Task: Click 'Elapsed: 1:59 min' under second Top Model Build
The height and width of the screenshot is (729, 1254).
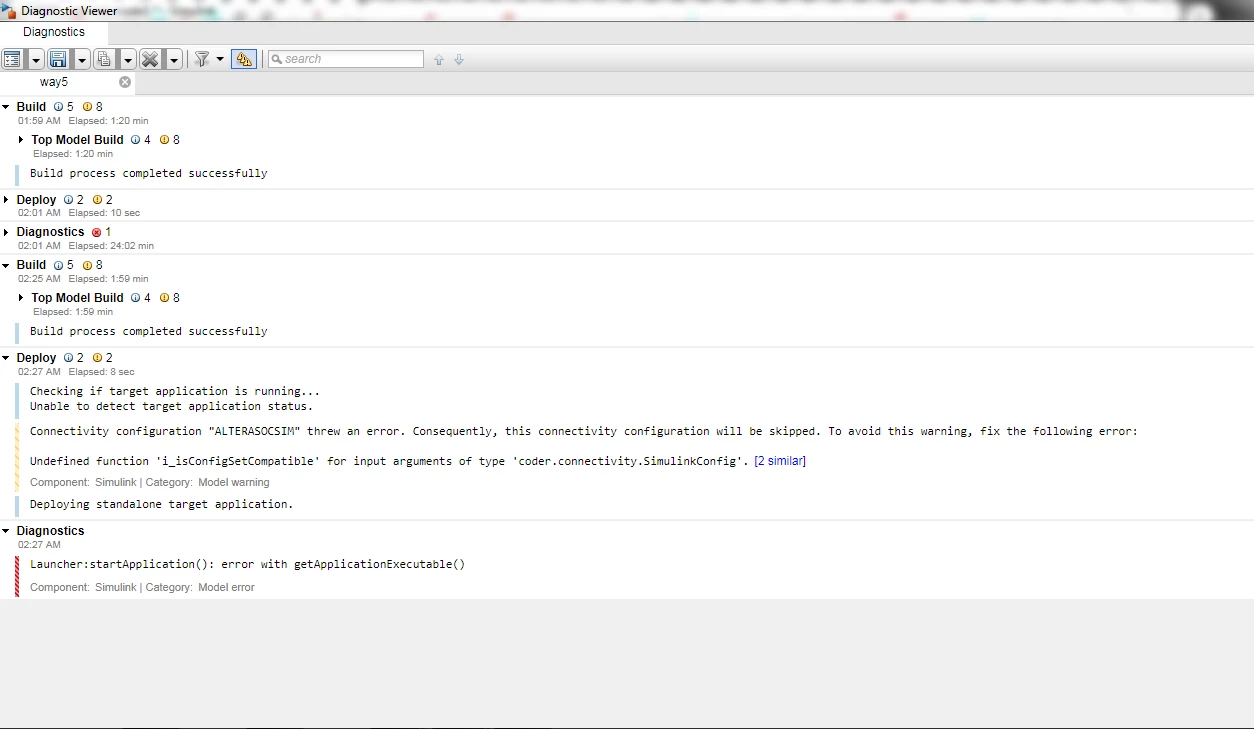Action: tap(73, 312)
